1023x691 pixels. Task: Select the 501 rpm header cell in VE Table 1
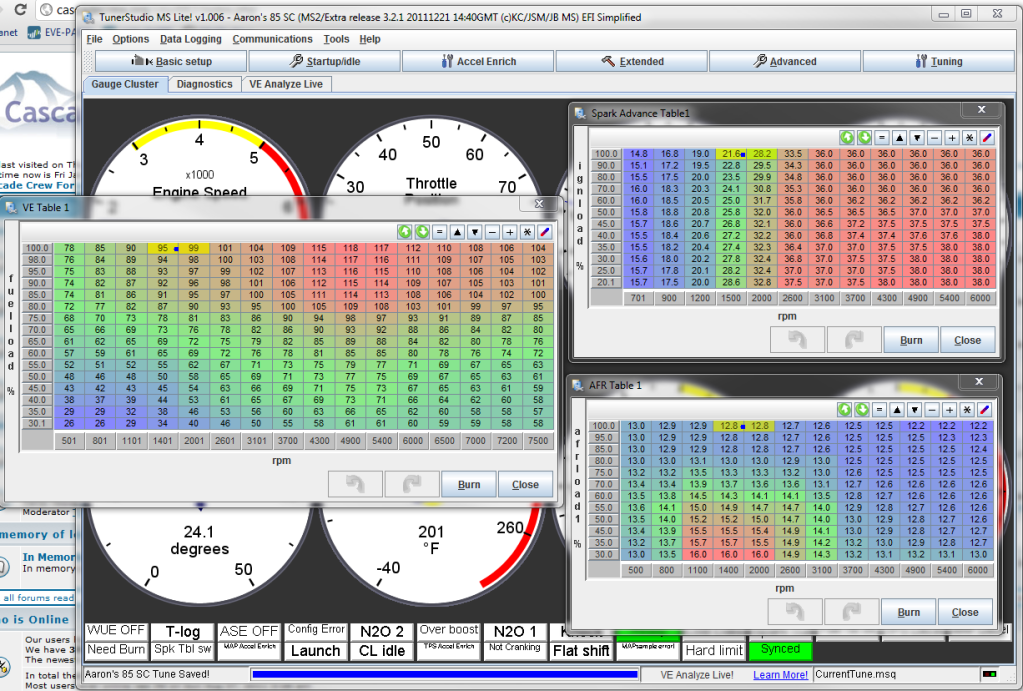pyautogui.click(x=69, y=441)
